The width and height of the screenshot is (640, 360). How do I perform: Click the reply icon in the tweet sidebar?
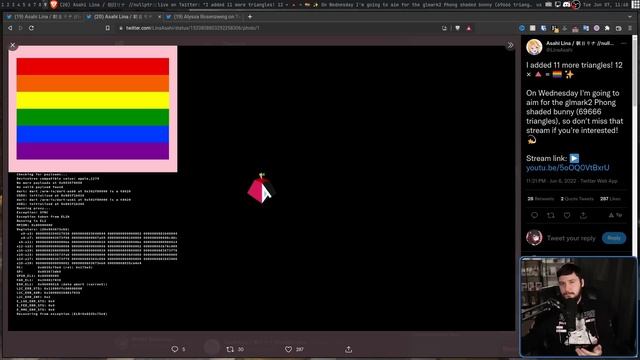pos(534,215)
